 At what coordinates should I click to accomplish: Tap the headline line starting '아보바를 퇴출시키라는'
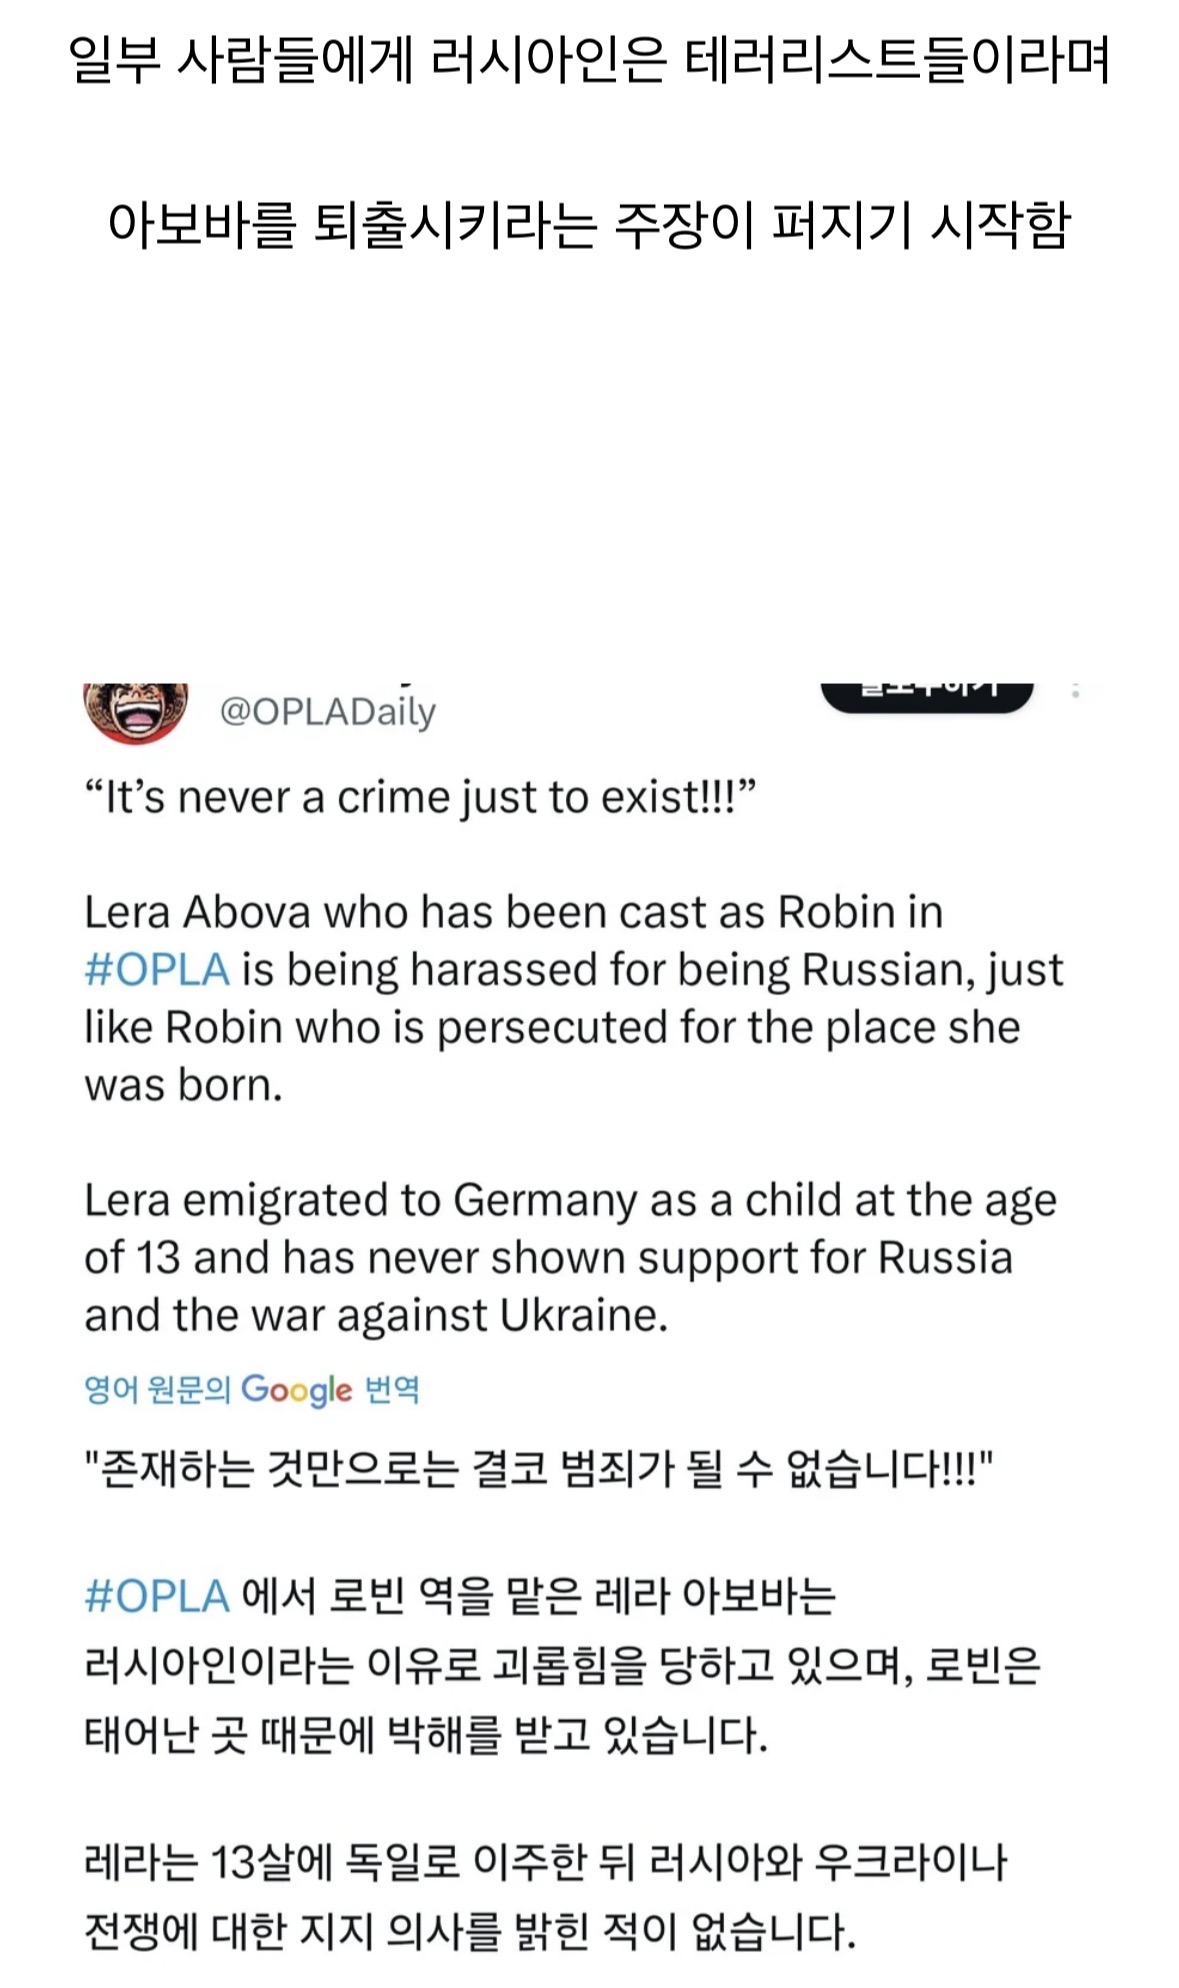click(589, 224)
